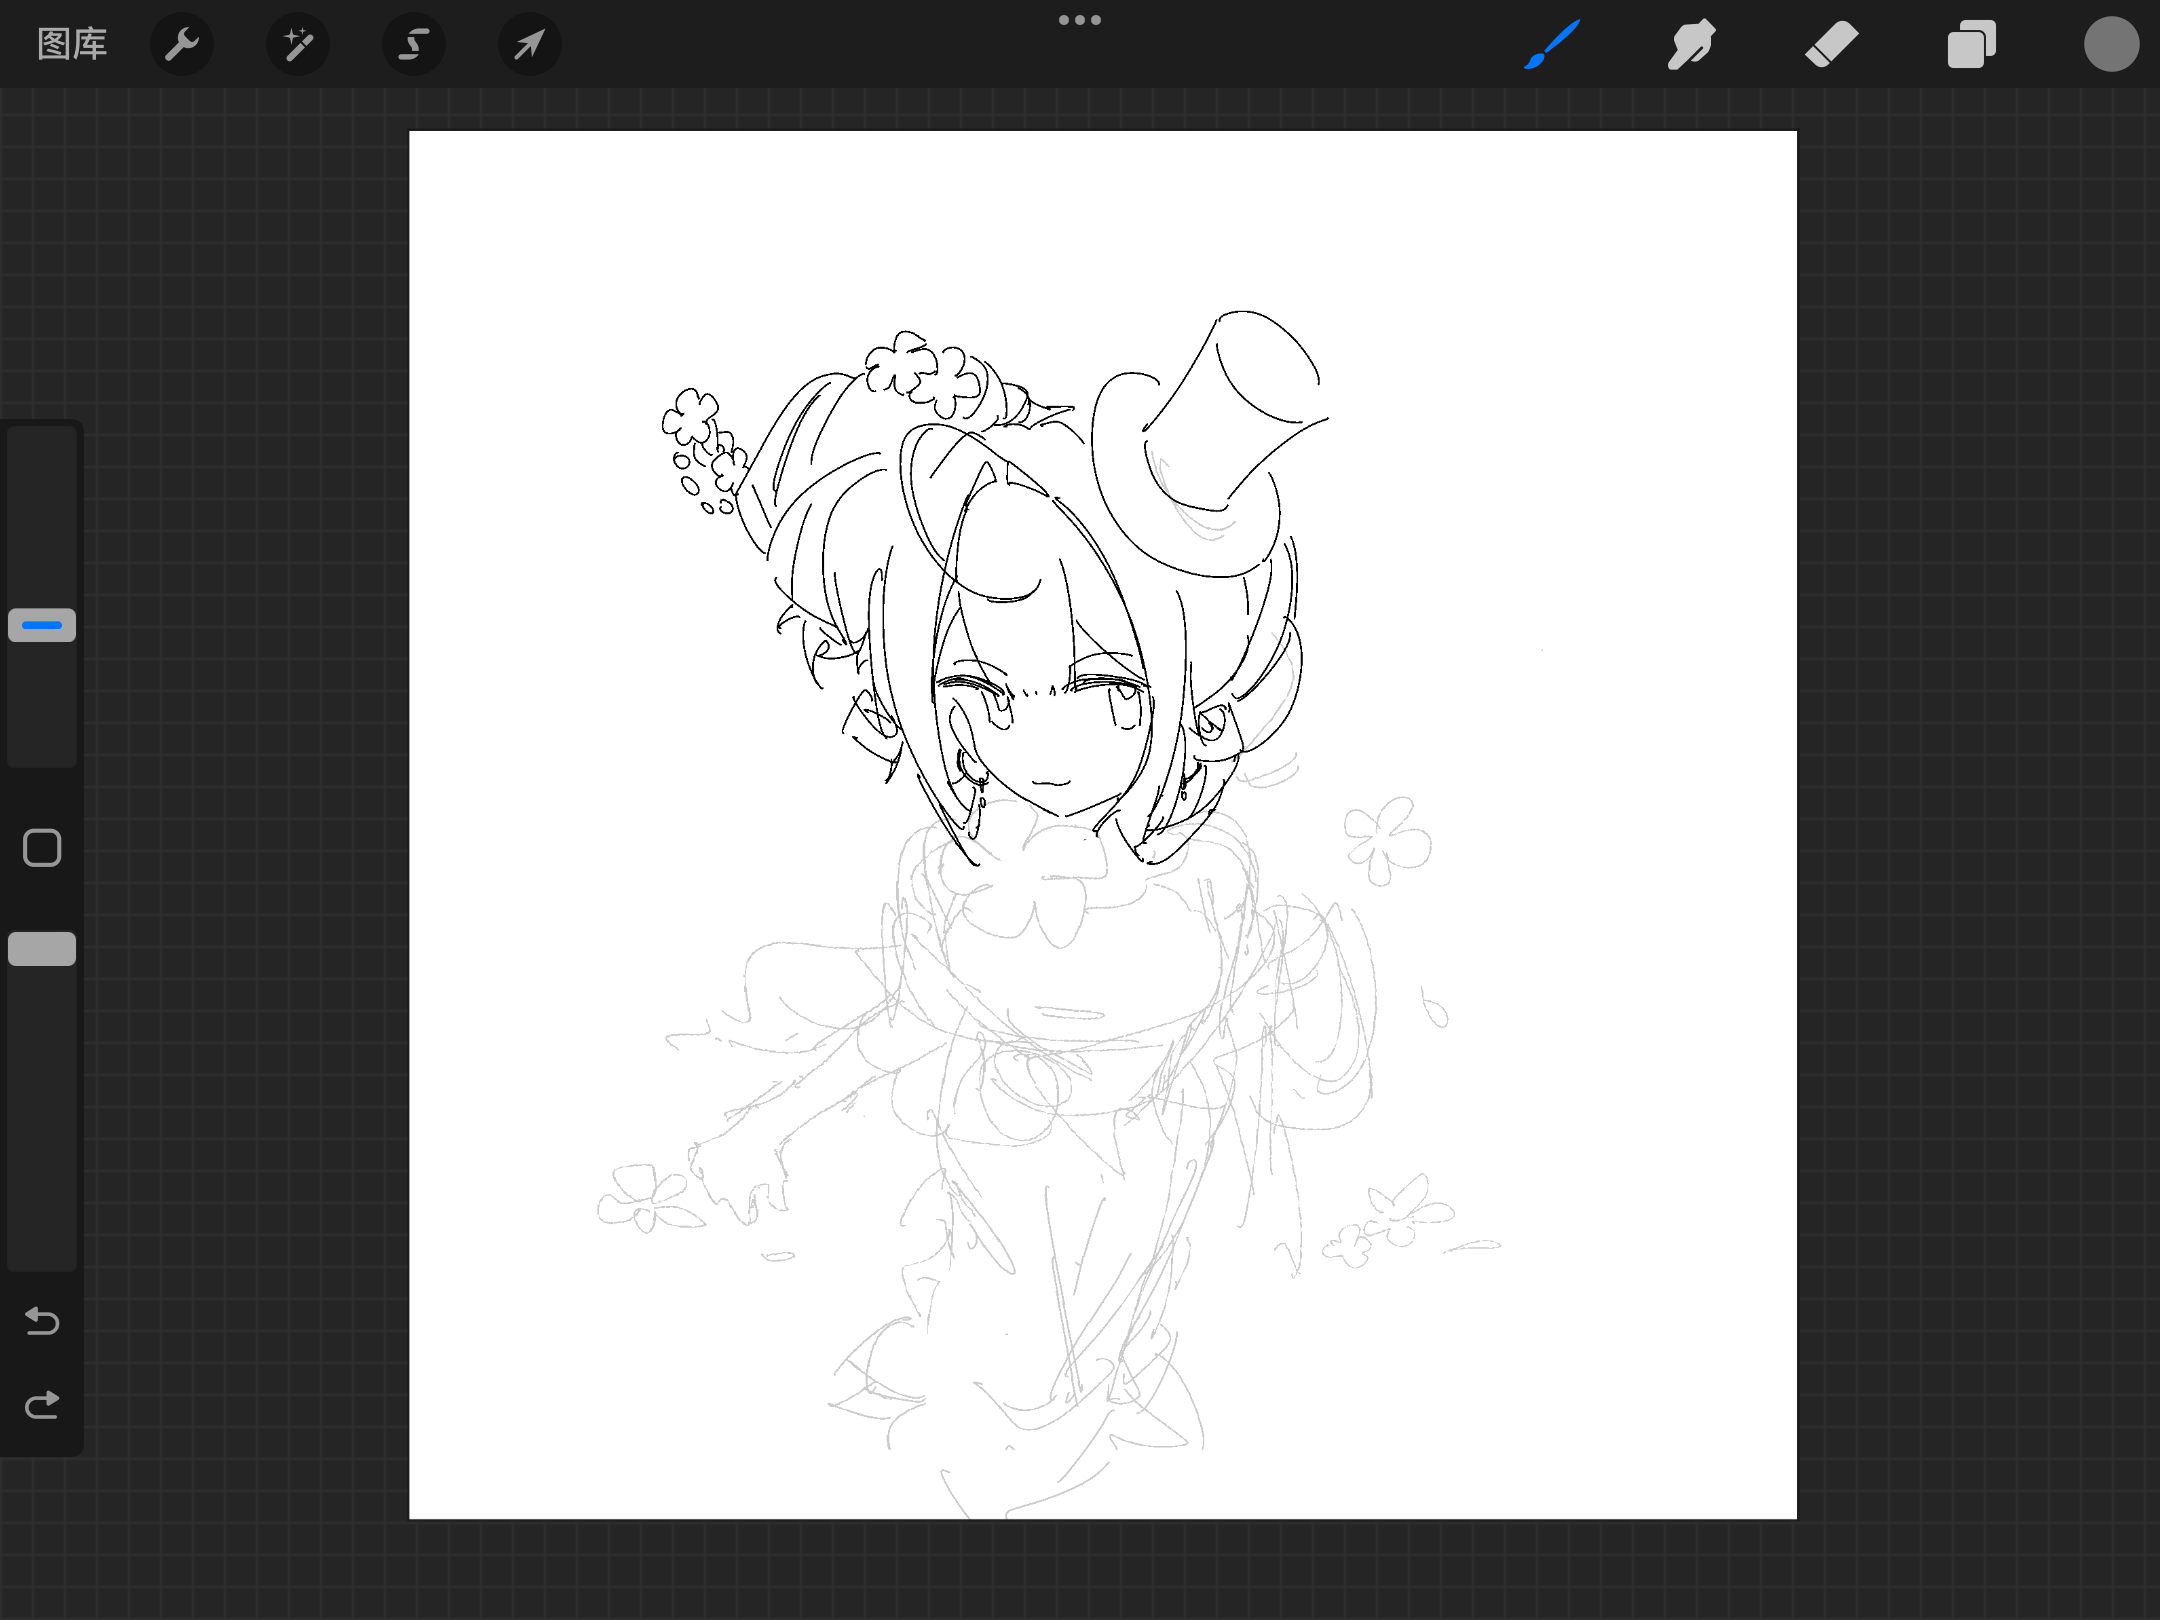This screenshot has height=1620, width=2160.
Task: Open the Gallery (图库) button
Action: coord(72,44)
